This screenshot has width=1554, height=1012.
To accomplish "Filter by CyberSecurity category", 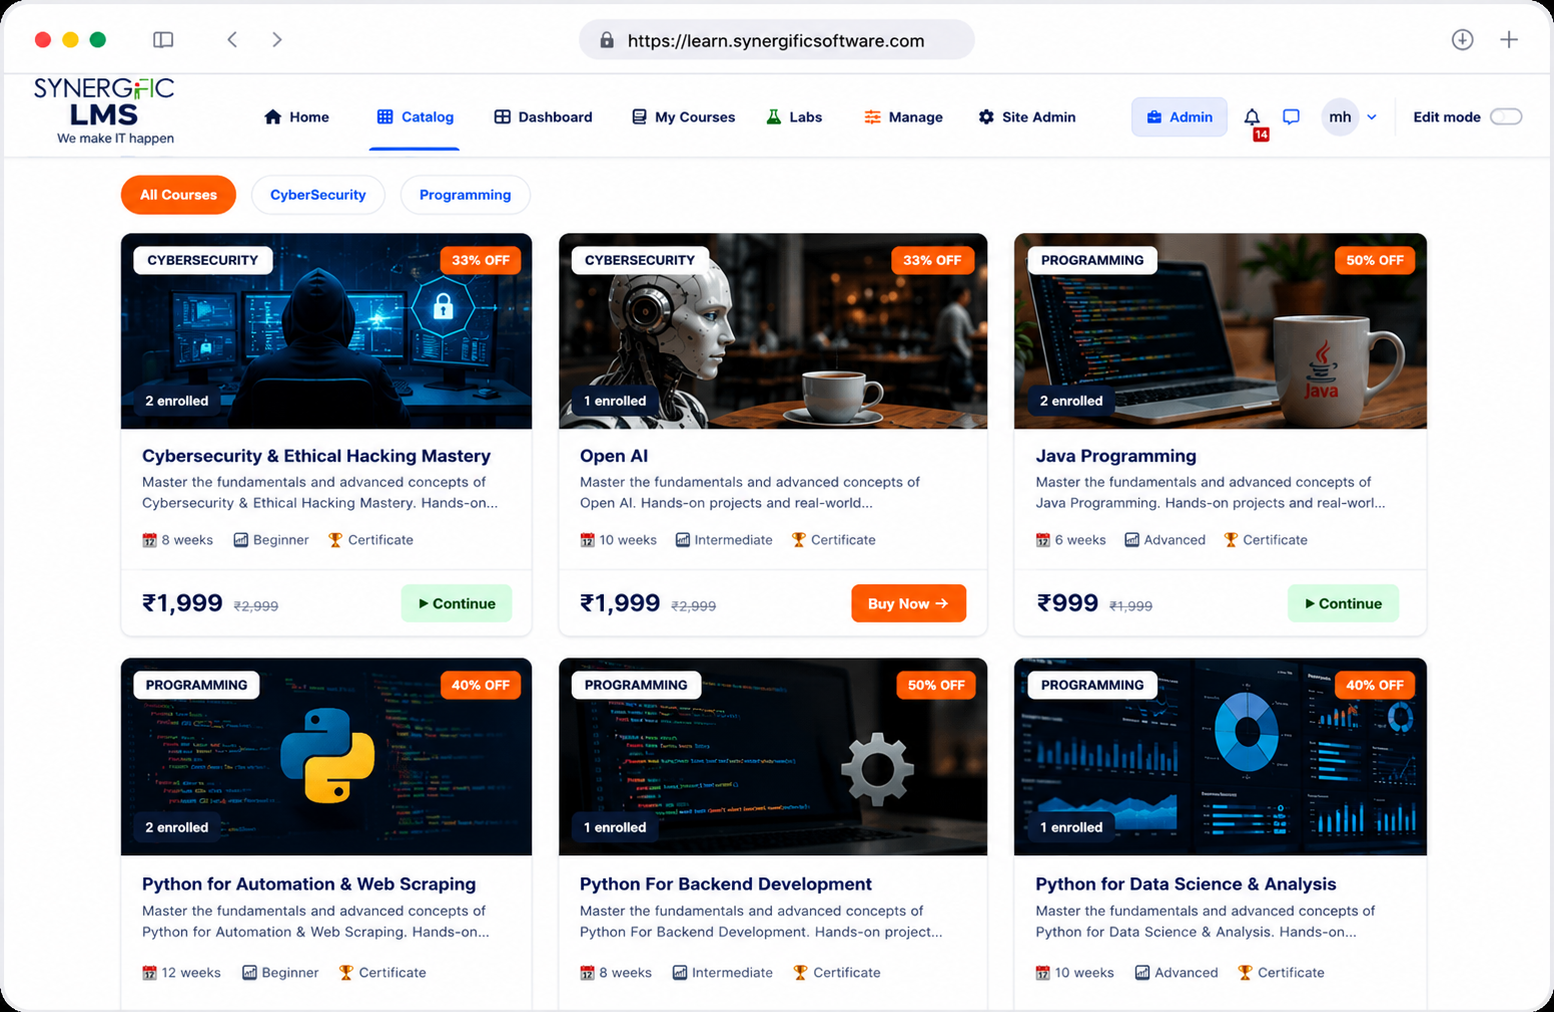I will click(318, 195).
